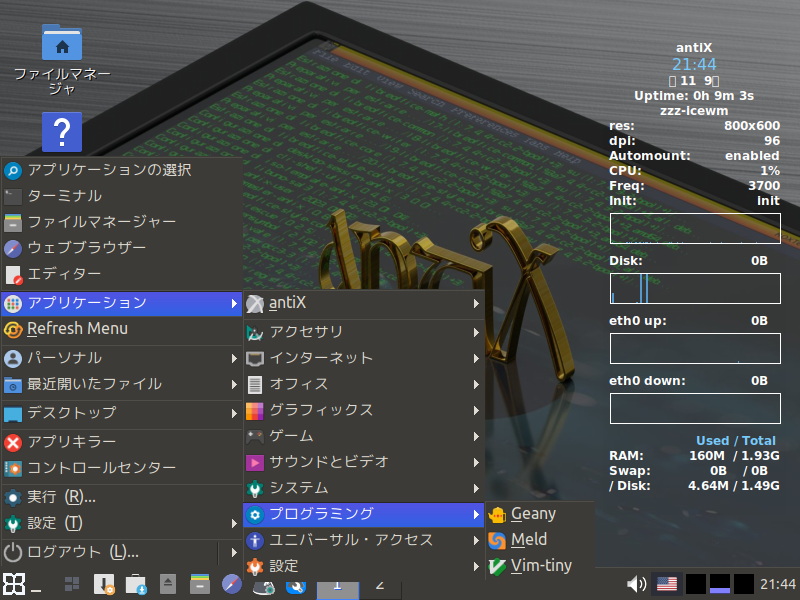
Task: Expand the デスクトップ submenu
Action: point(121,413)
